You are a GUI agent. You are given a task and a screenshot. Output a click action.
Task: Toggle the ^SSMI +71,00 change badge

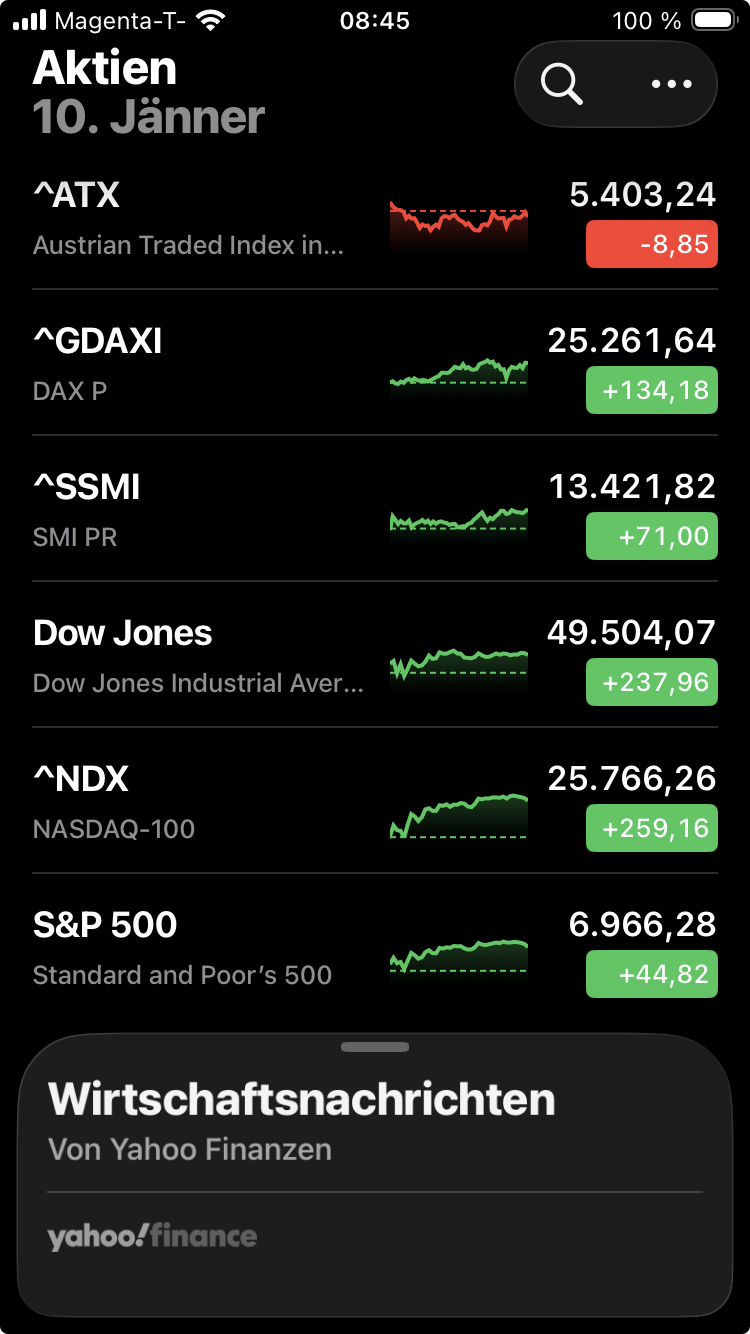651,536
